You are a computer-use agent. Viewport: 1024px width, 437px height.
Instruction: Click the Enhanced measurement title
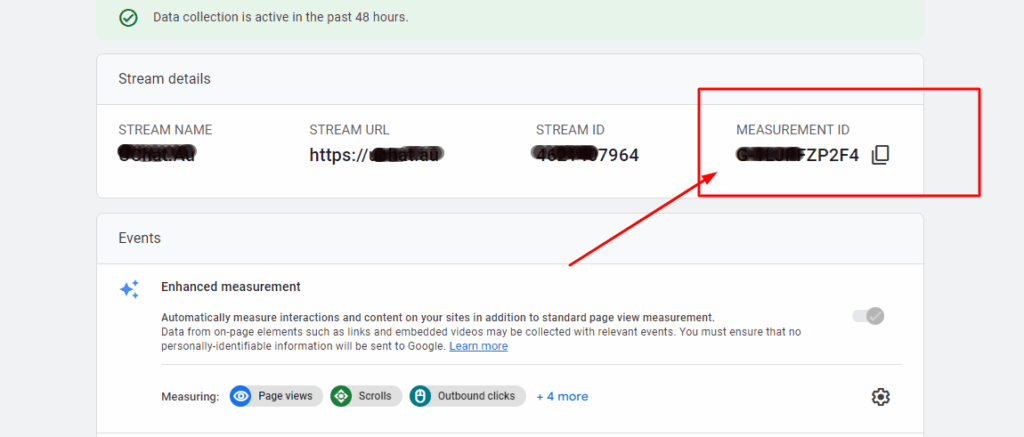pos(230,287)
